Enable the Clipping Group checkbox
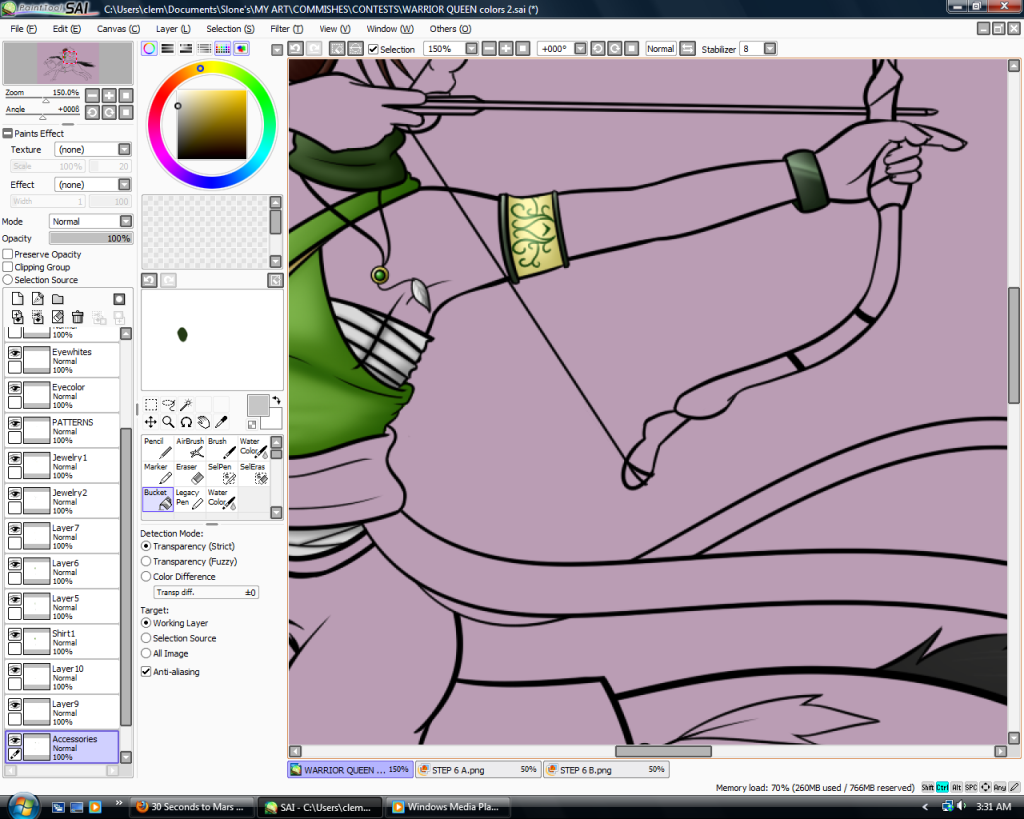1024x819 pixels. (x=8, y=267)
